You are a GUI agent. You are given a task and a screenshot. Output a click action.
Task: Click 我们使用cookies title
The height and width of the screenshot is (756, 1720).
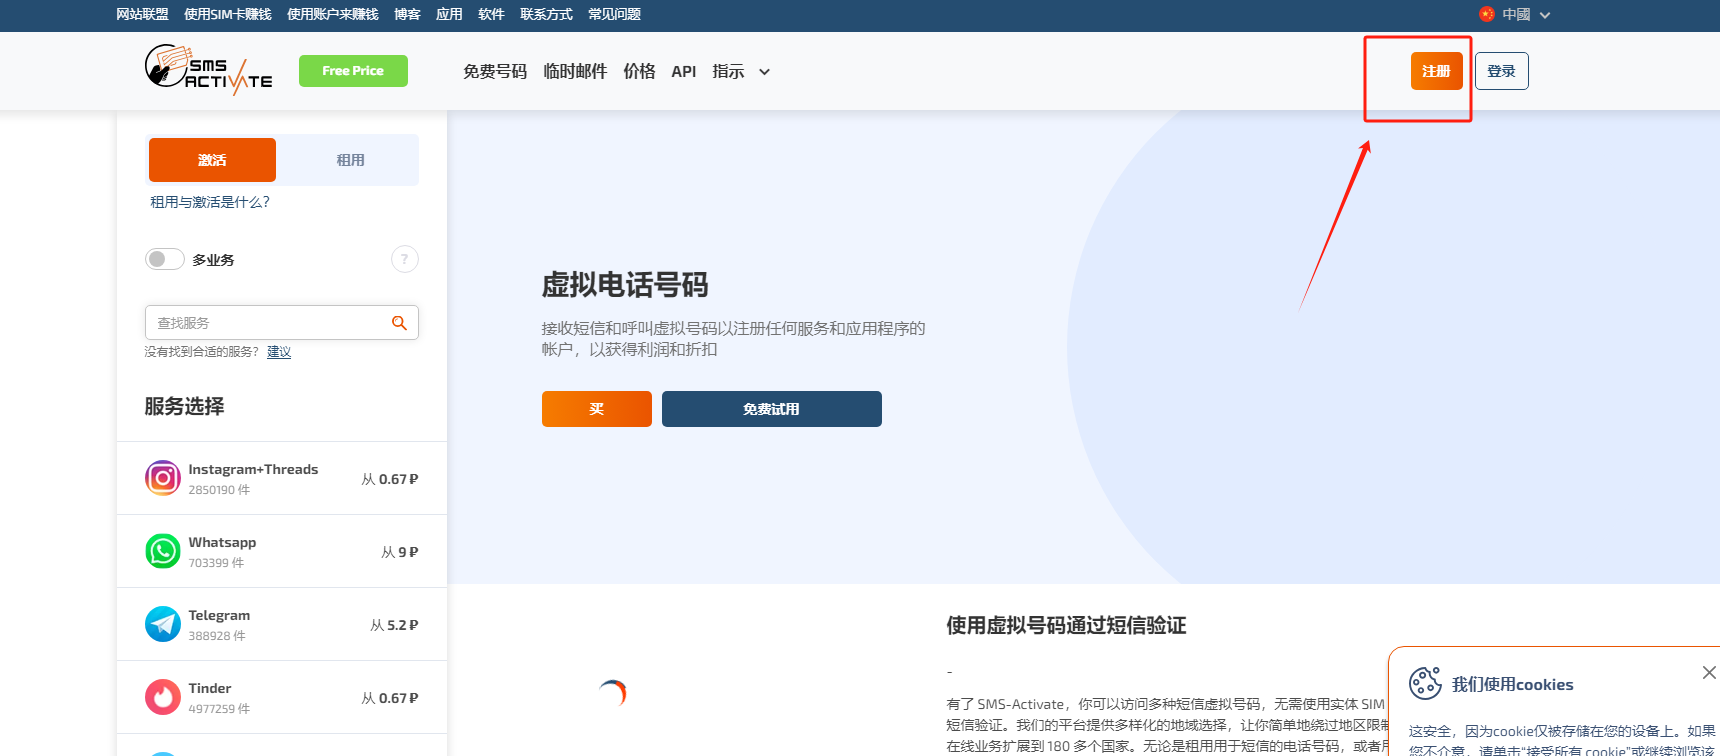(1513, 684)
